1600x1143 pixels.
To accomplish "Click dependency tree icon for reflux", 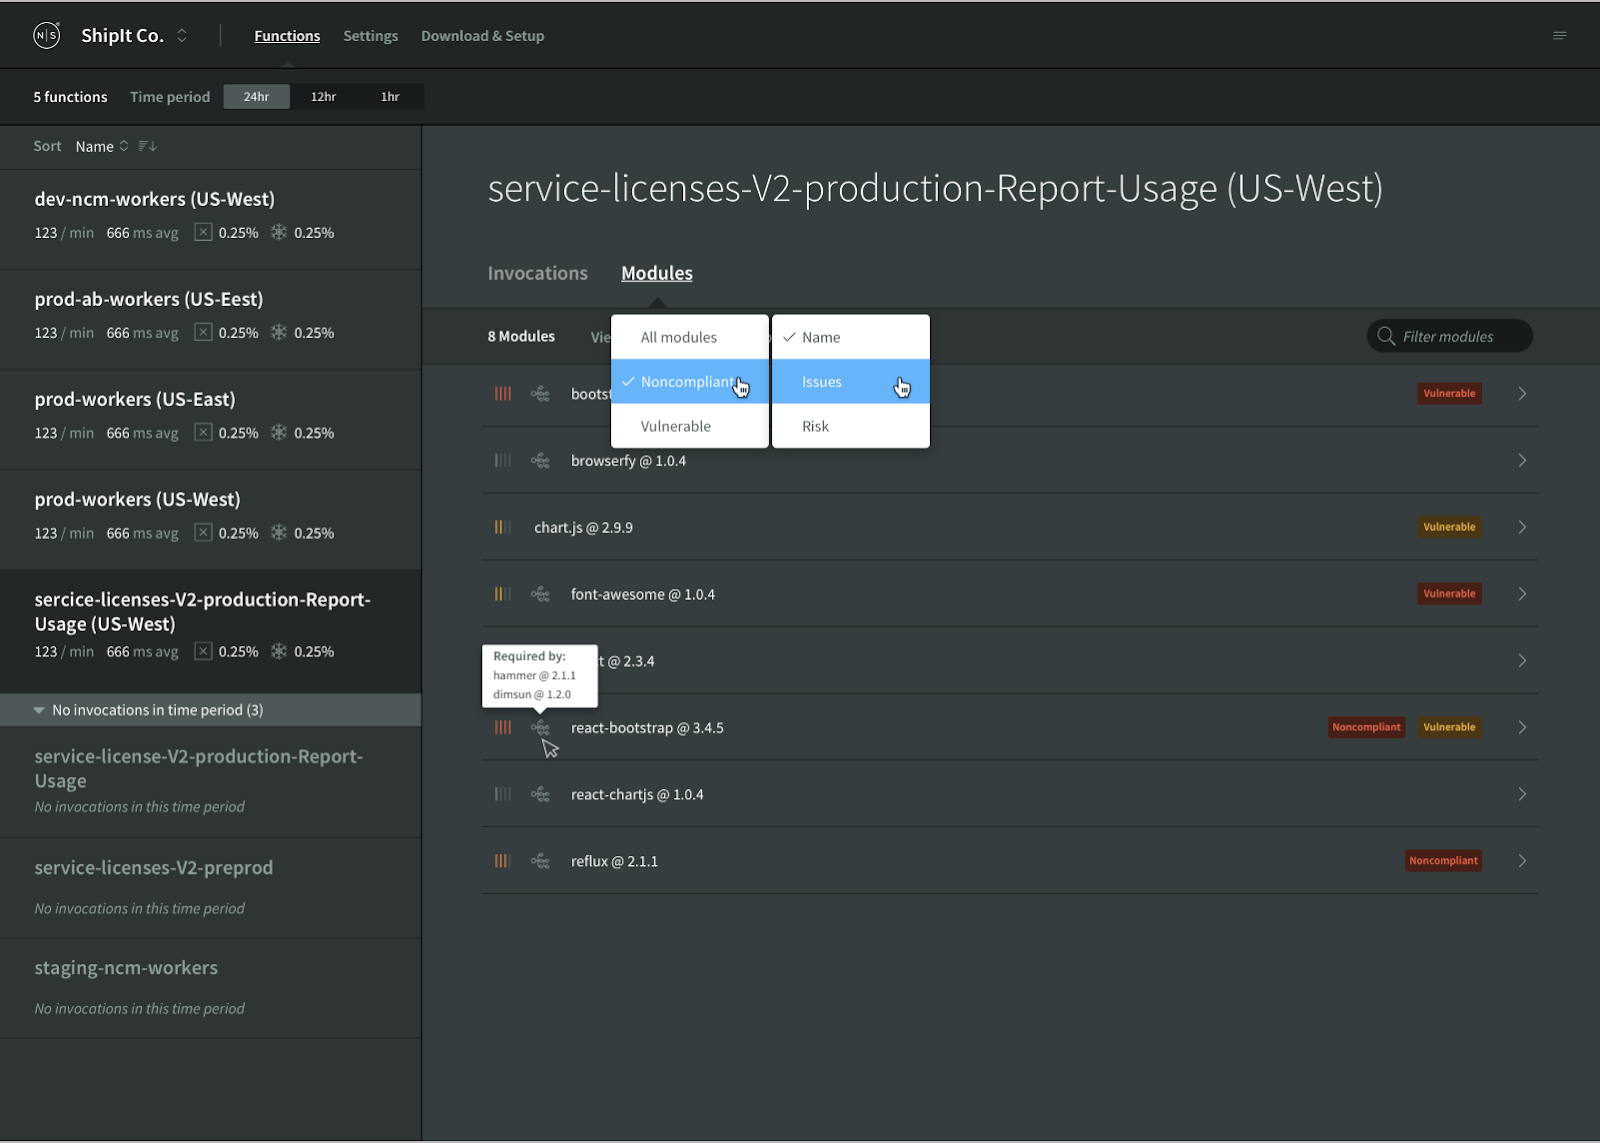I will pyautogui.click(x=540, y=861).
